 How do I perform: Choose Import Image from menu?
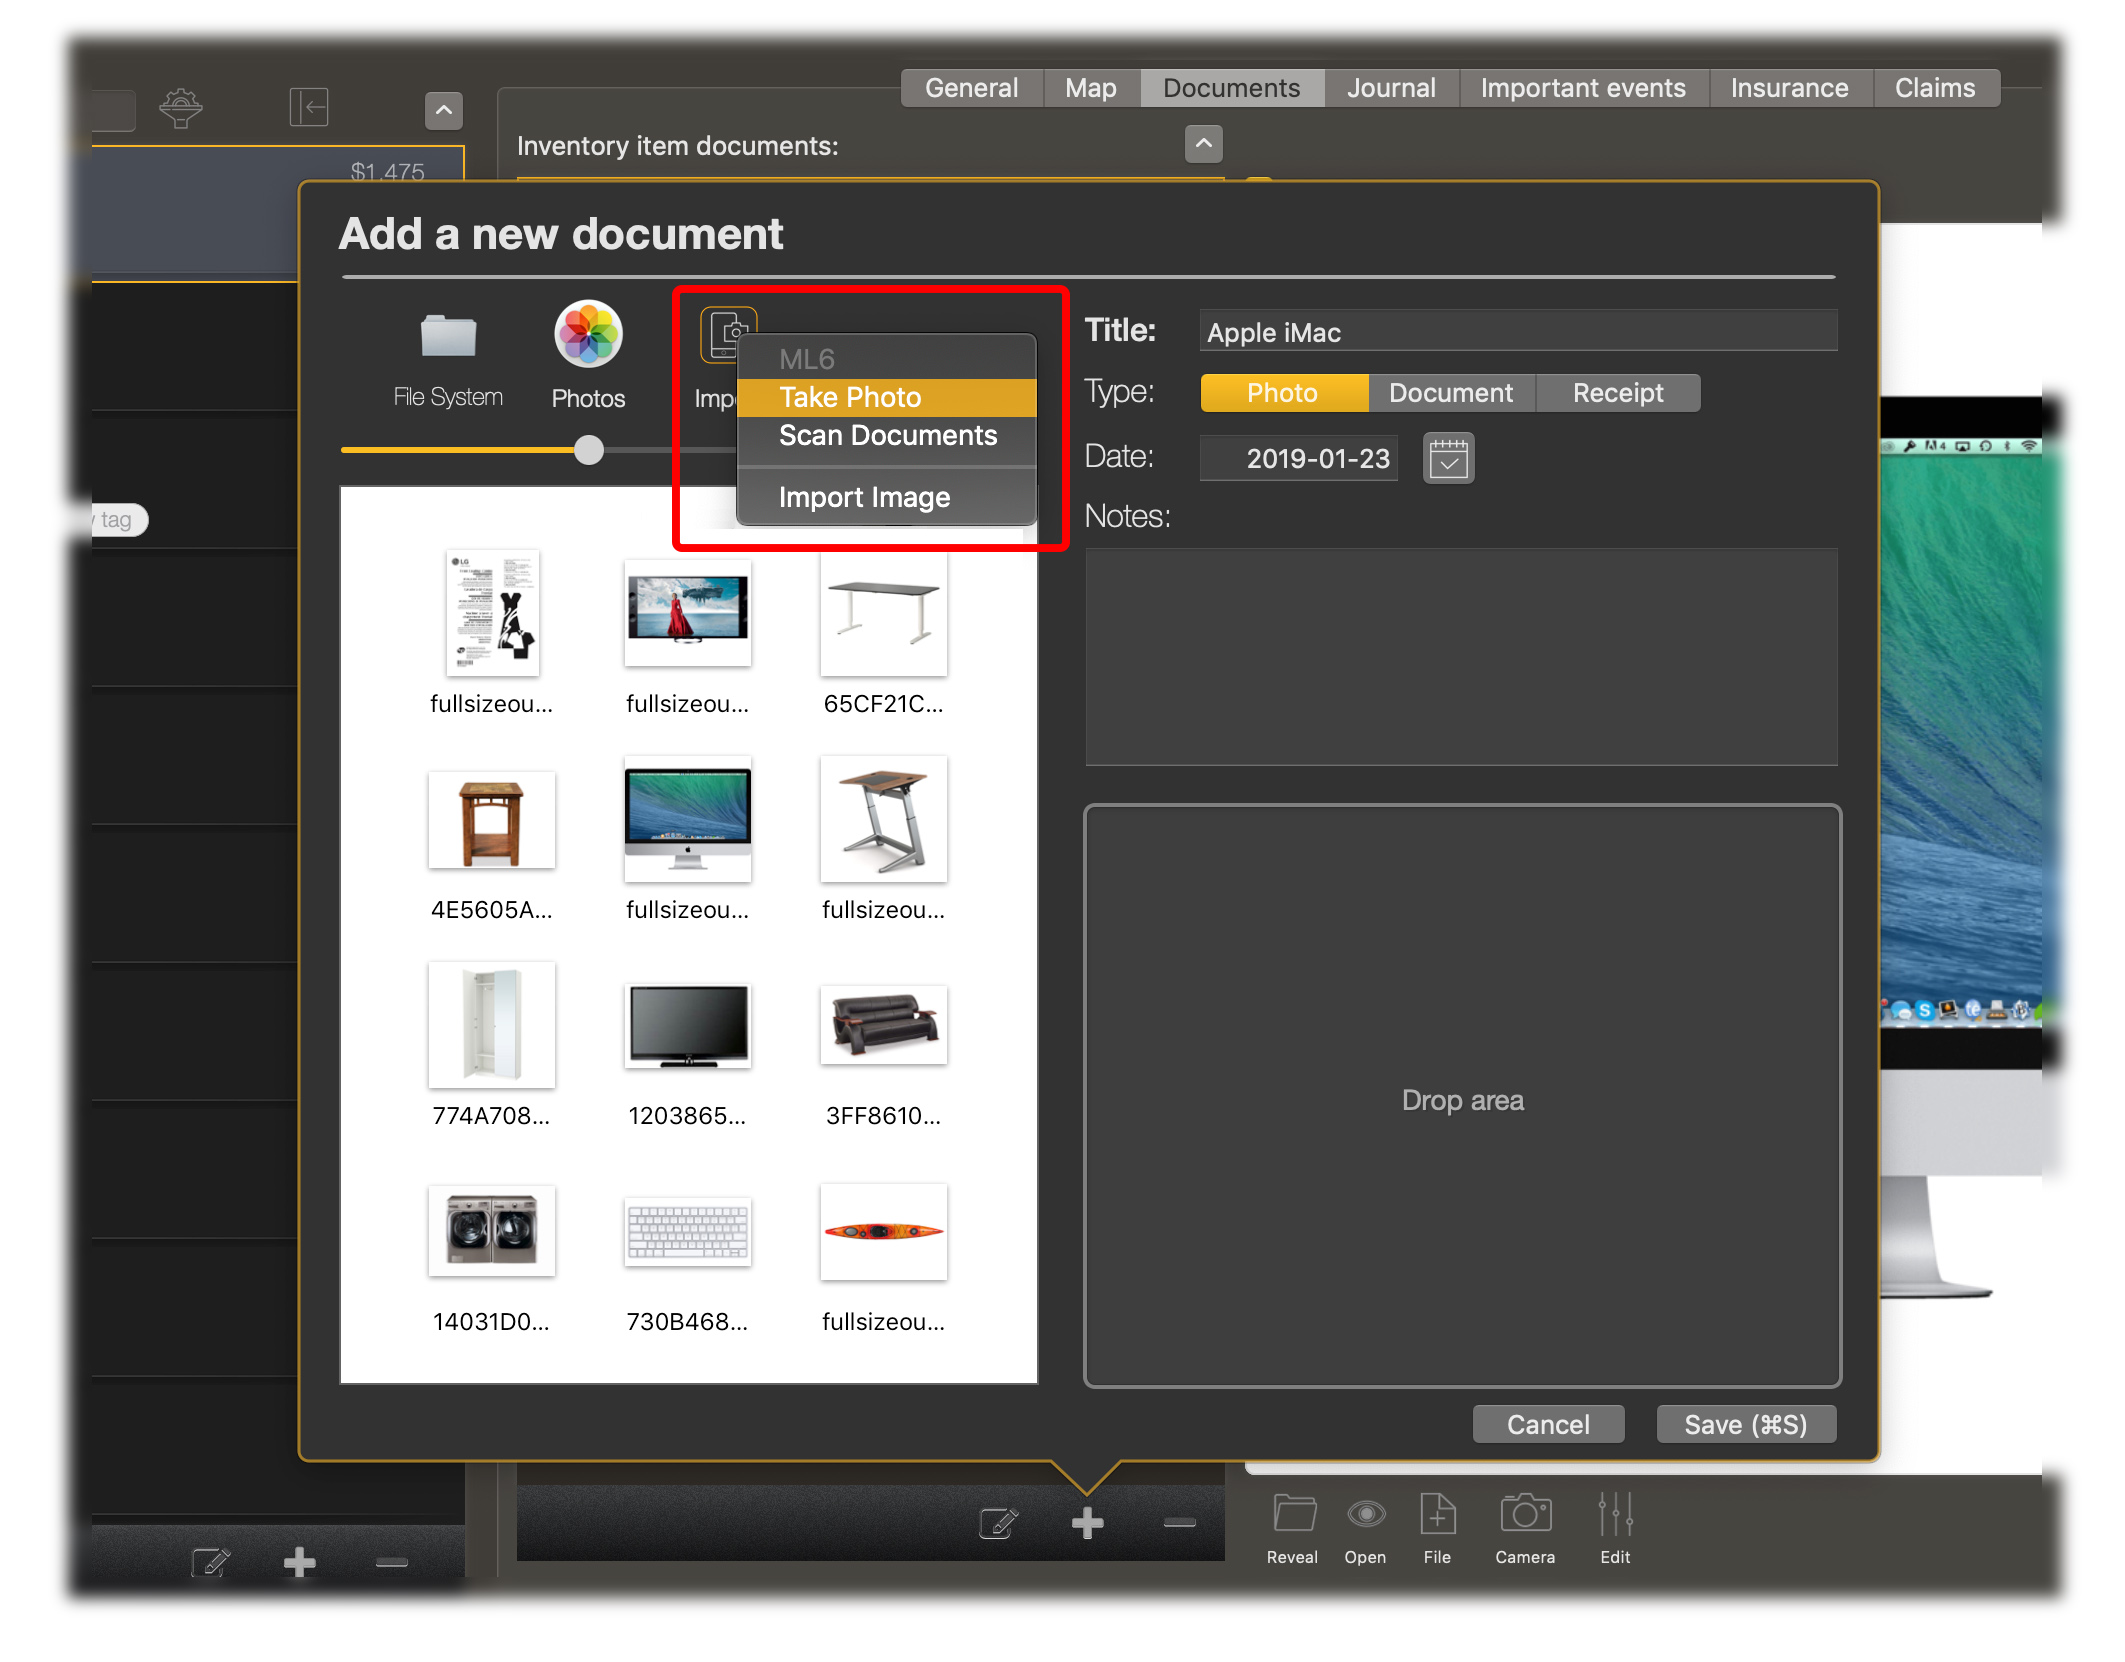coord(886,497)
